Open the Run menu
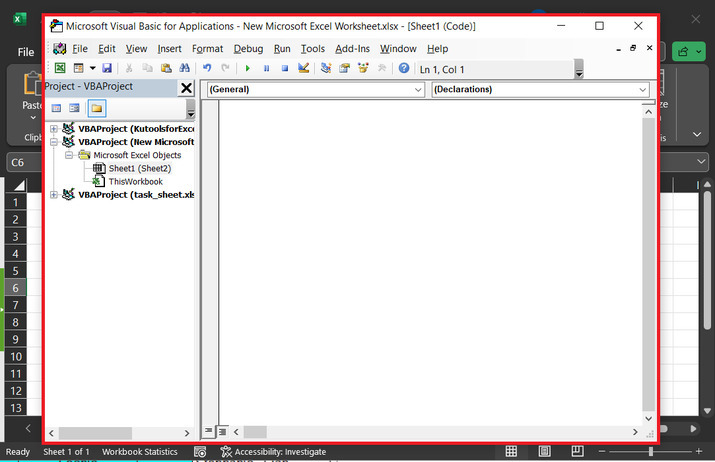The height and width of the screenshot is (462, 715). (282, 49)
